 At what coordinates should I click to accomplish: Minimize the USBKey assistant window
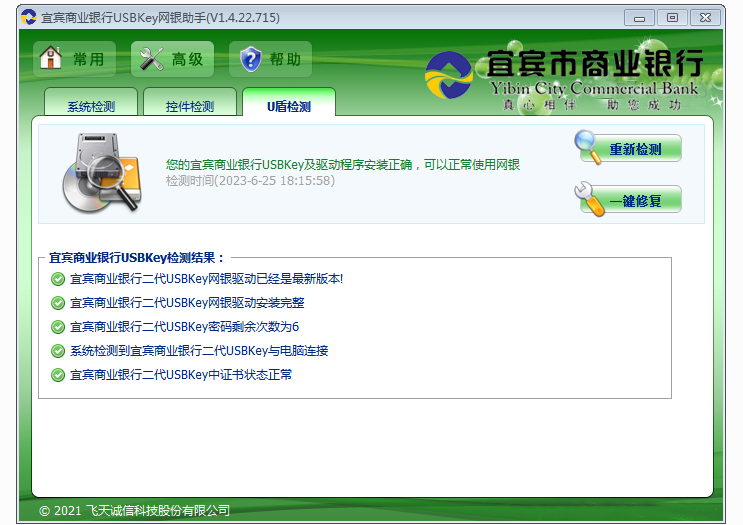point(639,17)
